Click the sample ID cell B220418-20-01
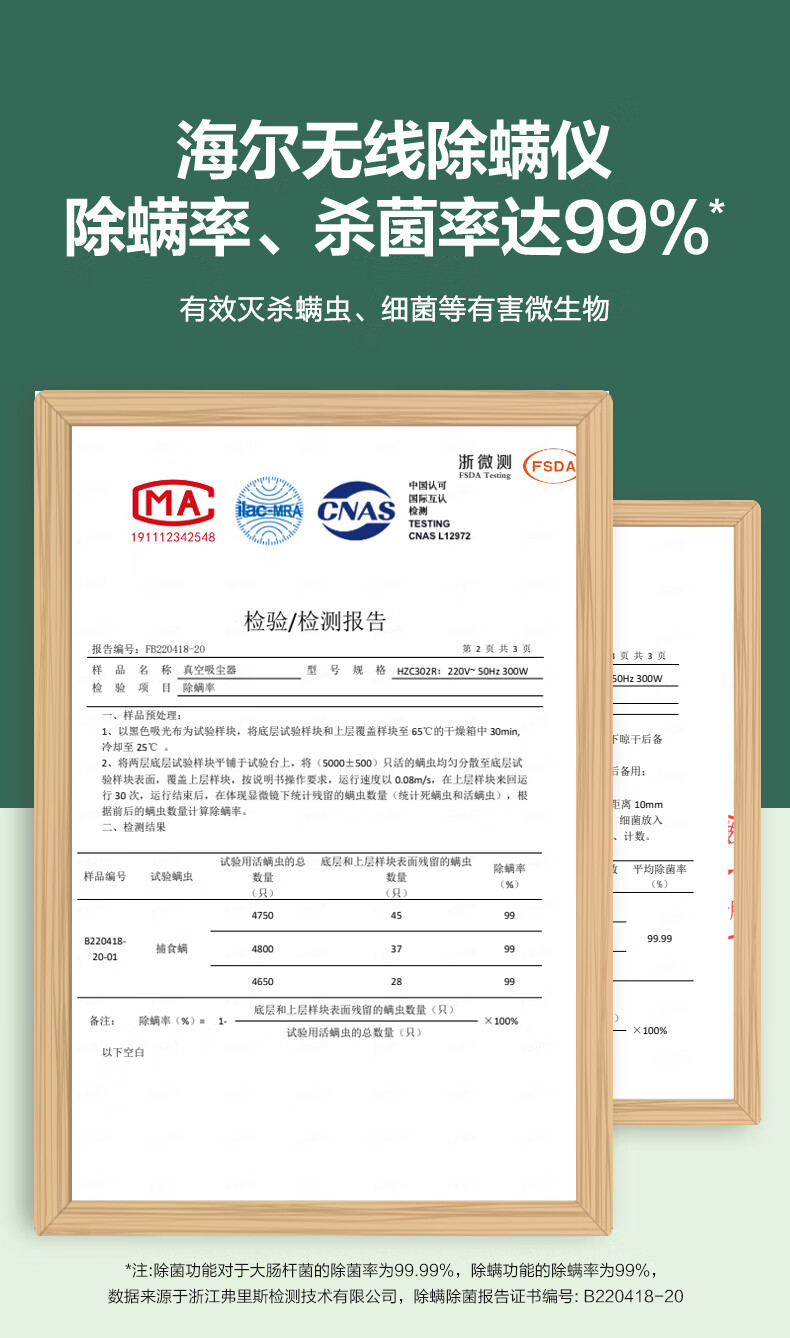The height and width of the screenshot is (1338, 790). (x=105, y=948)
